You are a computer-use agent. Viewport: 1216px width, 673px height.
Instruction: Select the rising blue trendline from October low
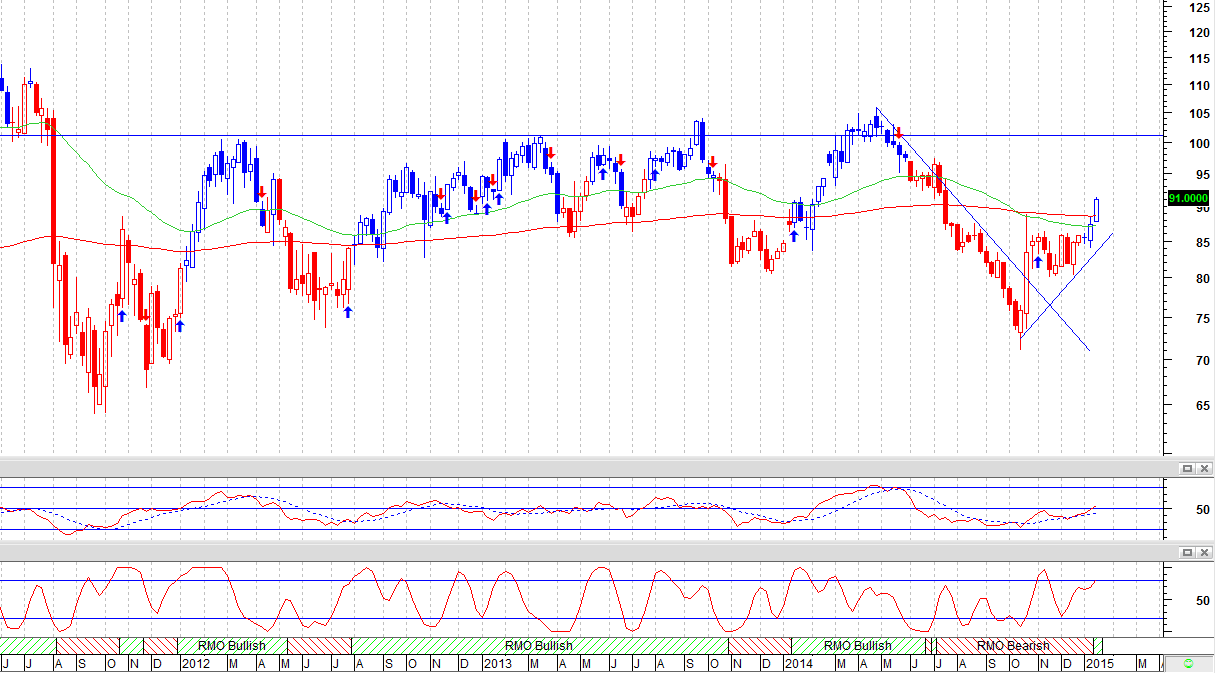(x=1066, y=284)
